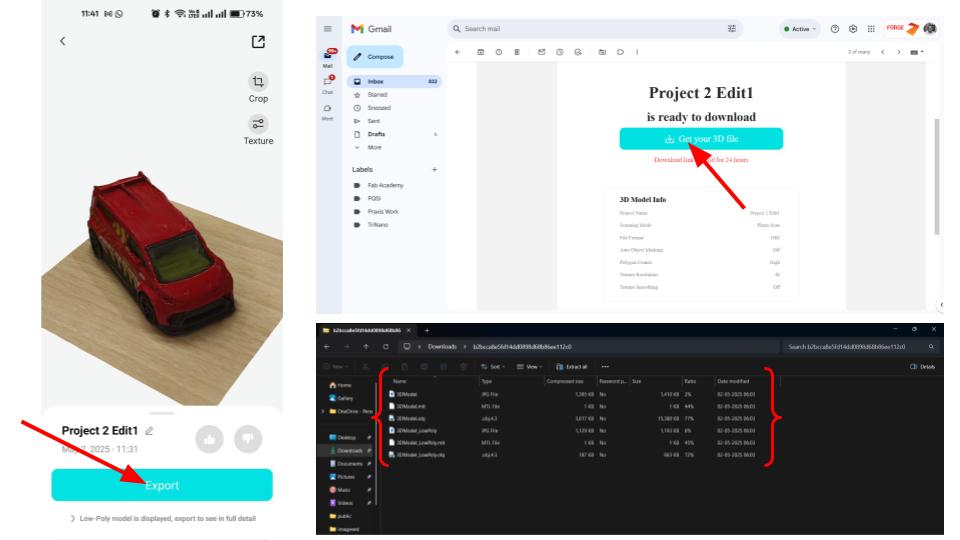Open the Inbox folder in Gmail
The width and height of the screenshot is (960, 540).
[x=394, y=81]
